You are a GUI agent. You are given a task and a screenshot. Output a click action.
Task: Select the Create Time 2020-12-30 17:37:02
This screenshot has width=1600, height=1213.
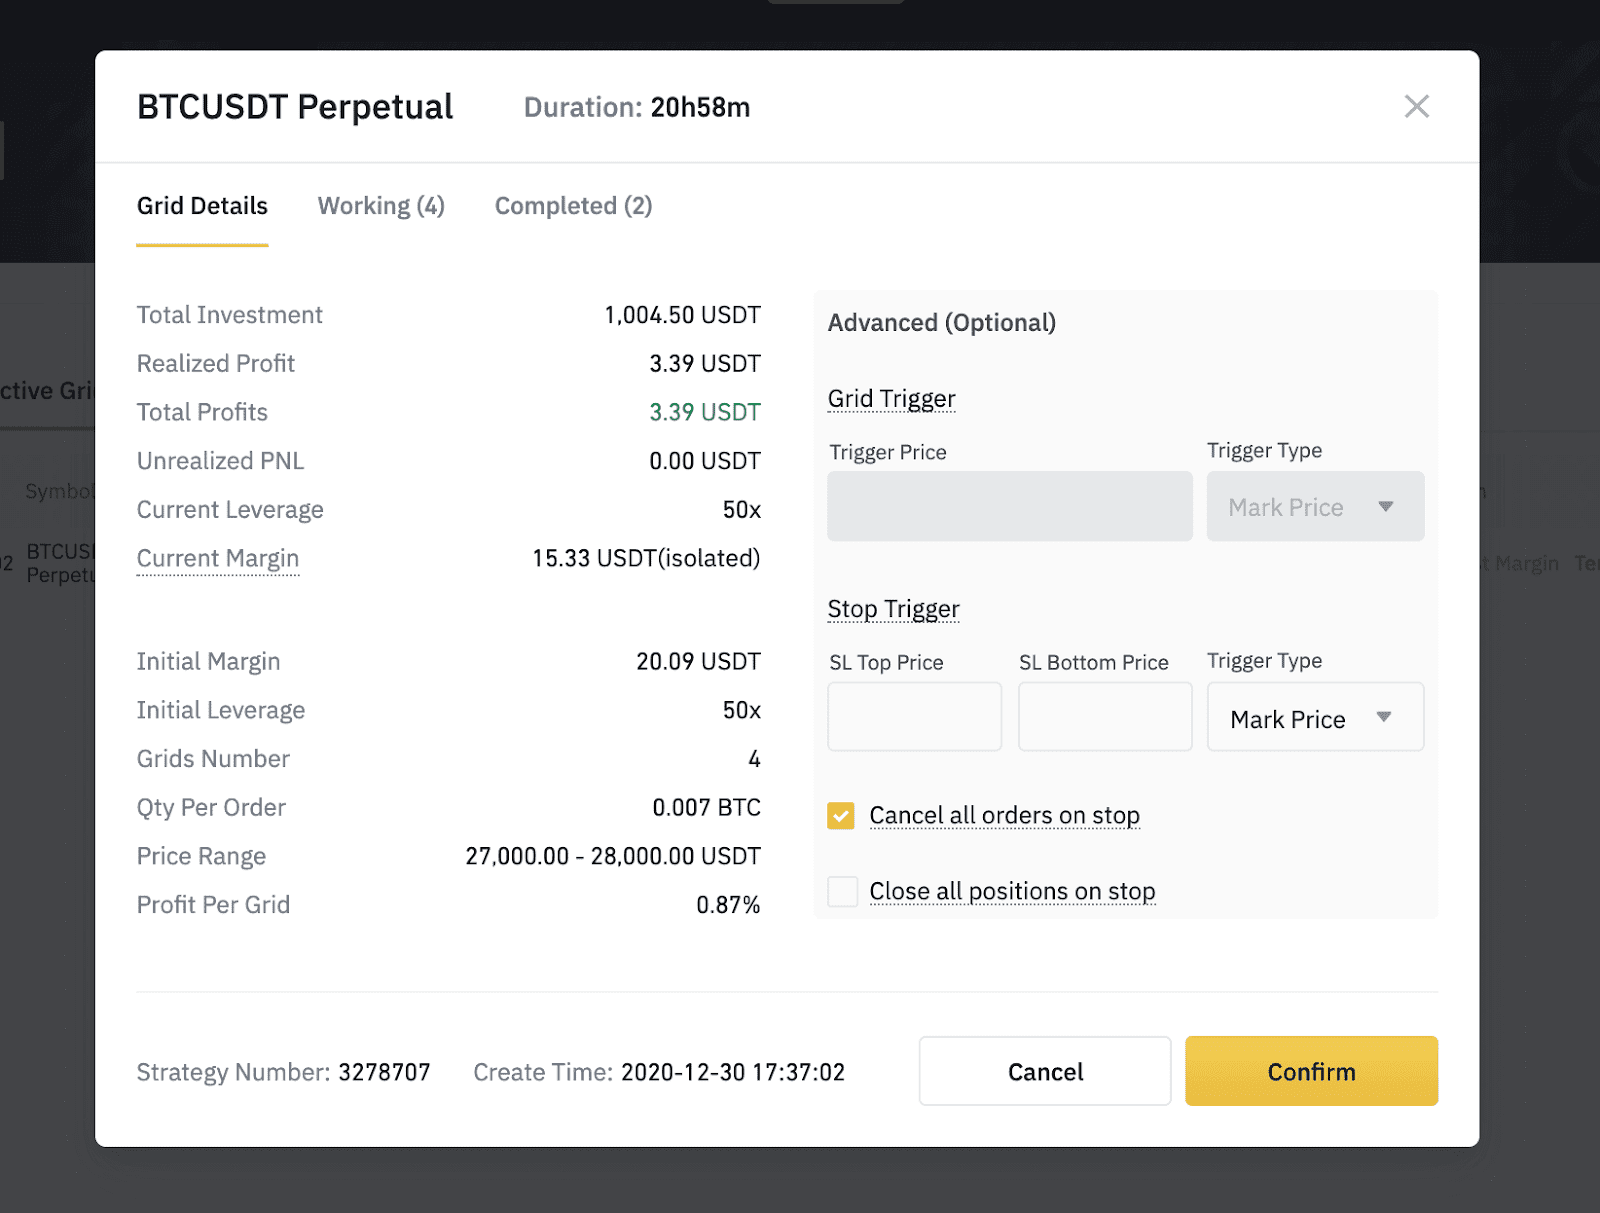click(x=733, y=1072)
